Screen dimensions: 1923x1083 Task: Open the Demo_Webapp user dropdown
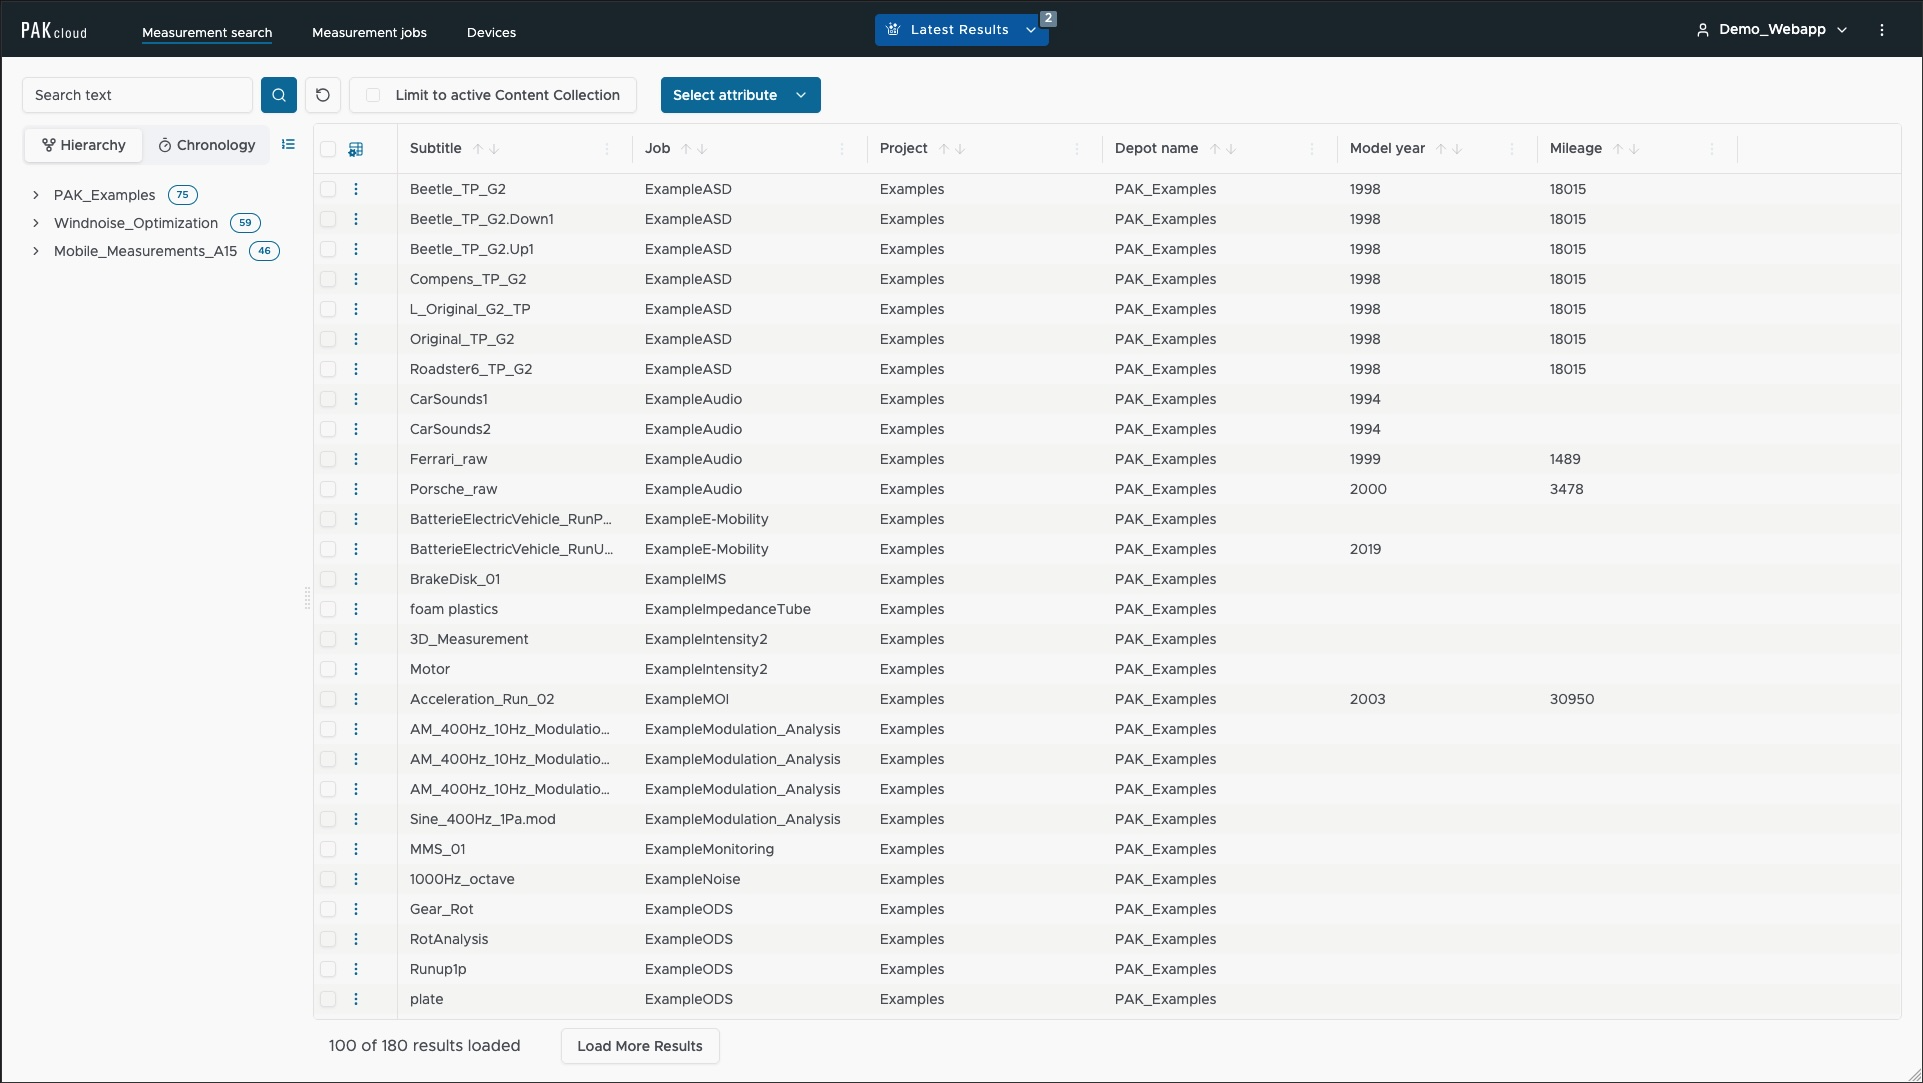point(1772,30)
